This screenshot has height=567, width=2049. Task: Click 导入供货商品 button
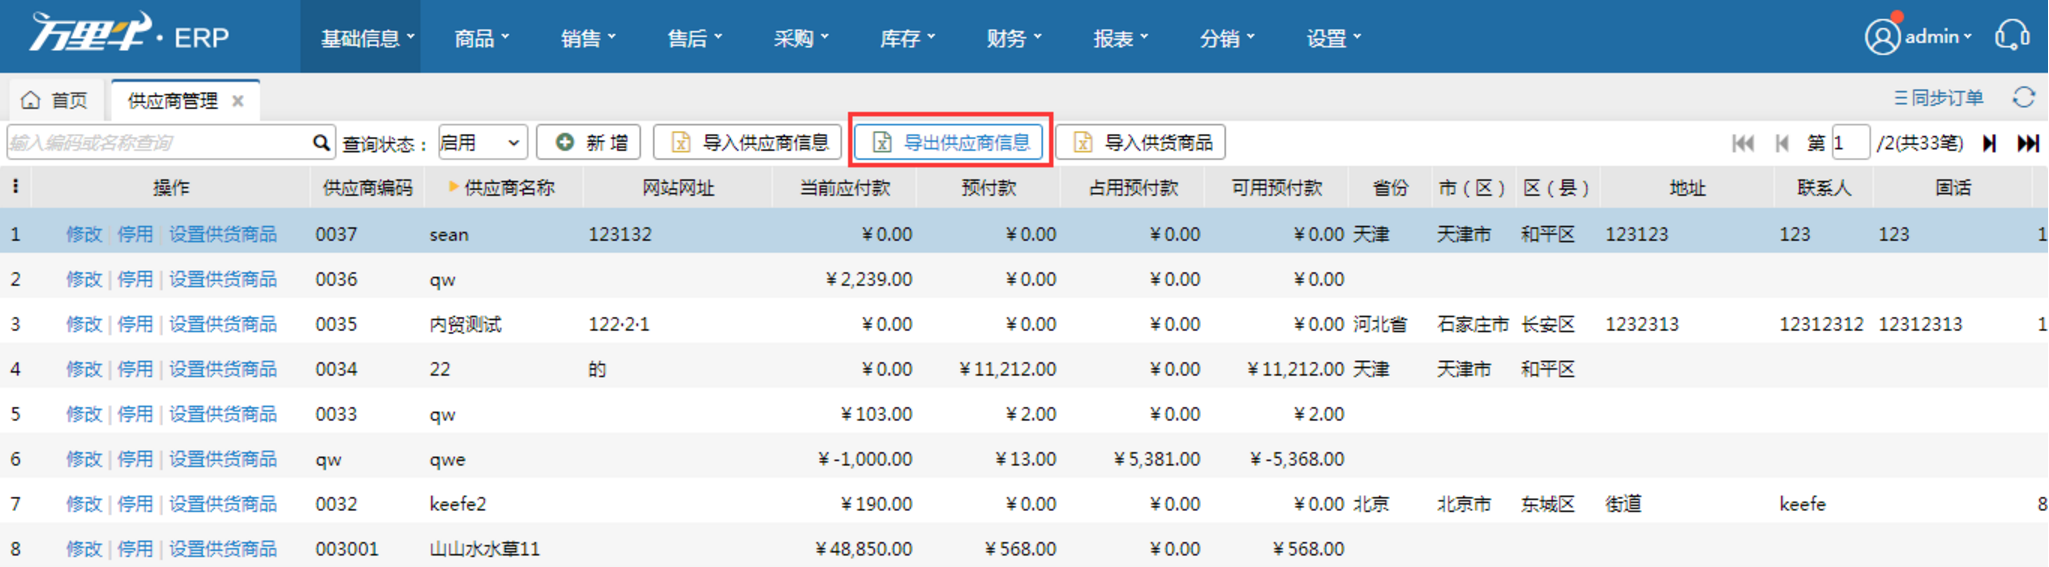[1141, 143]
